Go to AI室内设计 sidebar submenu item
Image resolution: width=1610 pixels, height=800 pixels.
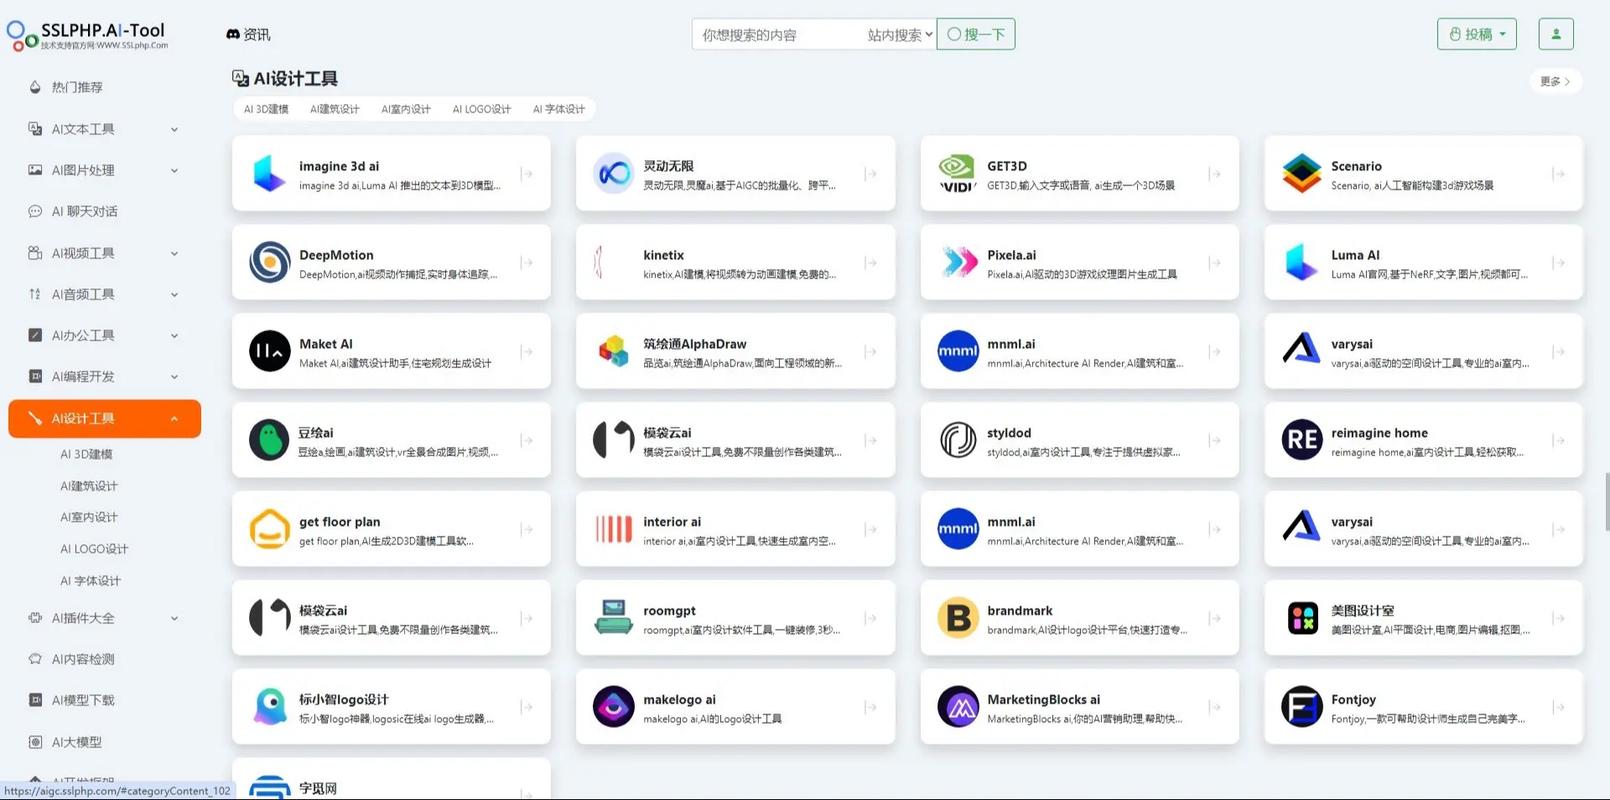tap(89, 517)
